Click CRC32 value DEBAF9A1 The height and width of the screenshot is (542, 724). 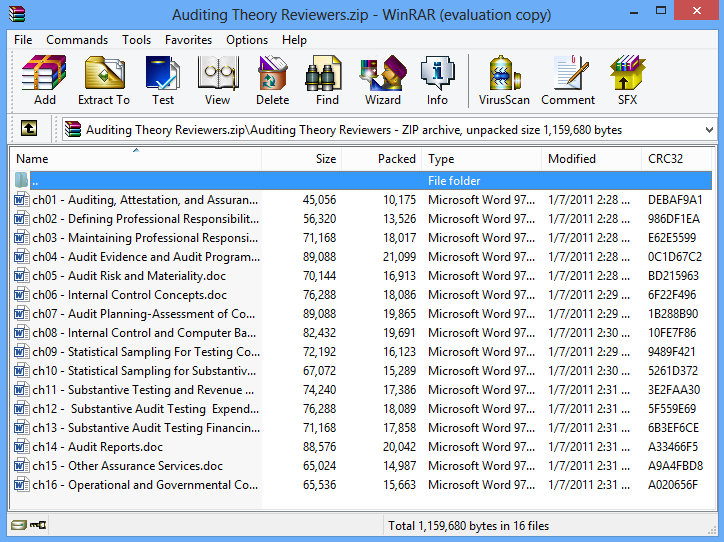click(x=675, y=200)
